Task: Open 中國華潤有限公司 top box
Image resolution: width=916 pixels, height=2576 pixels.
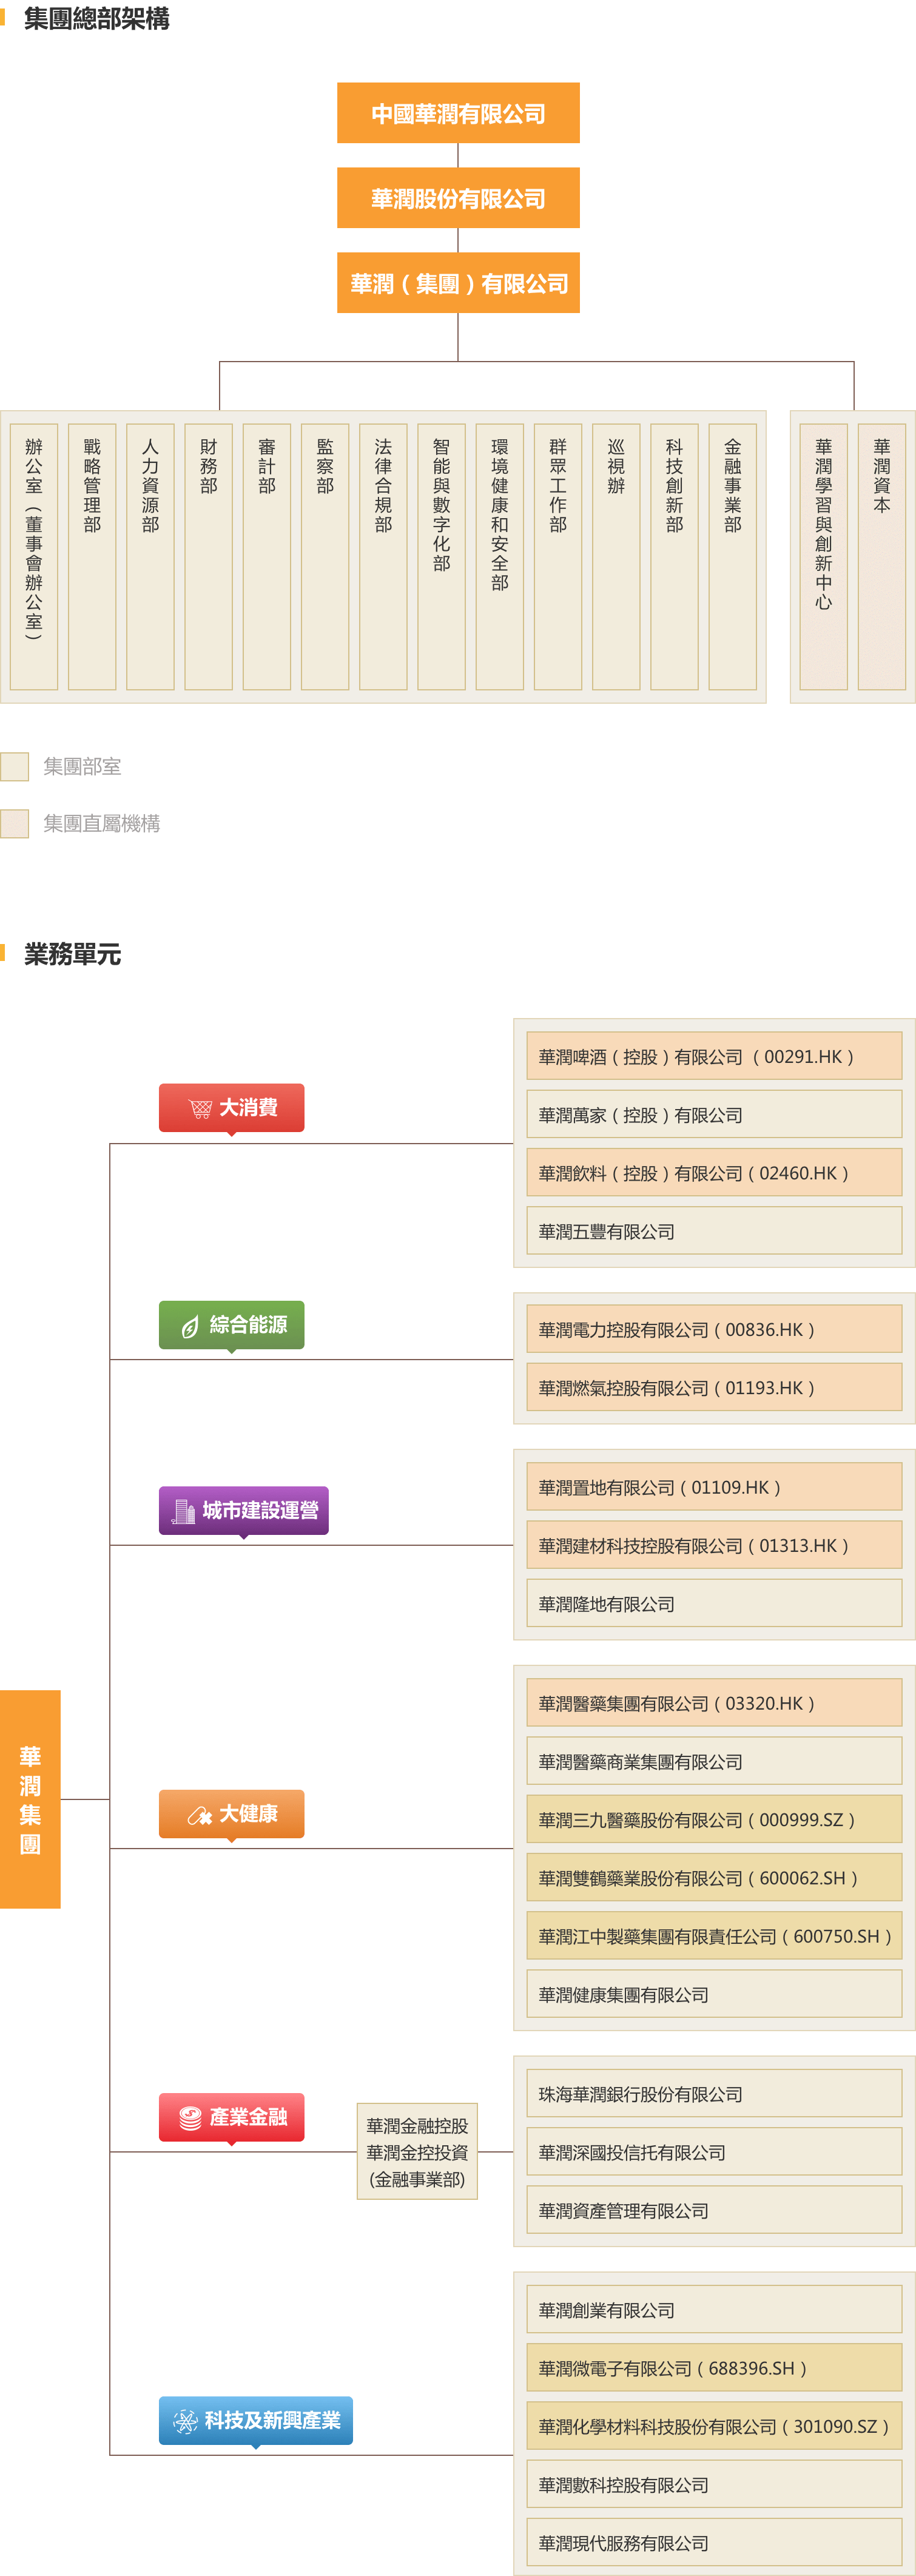Action: point(458,114)
